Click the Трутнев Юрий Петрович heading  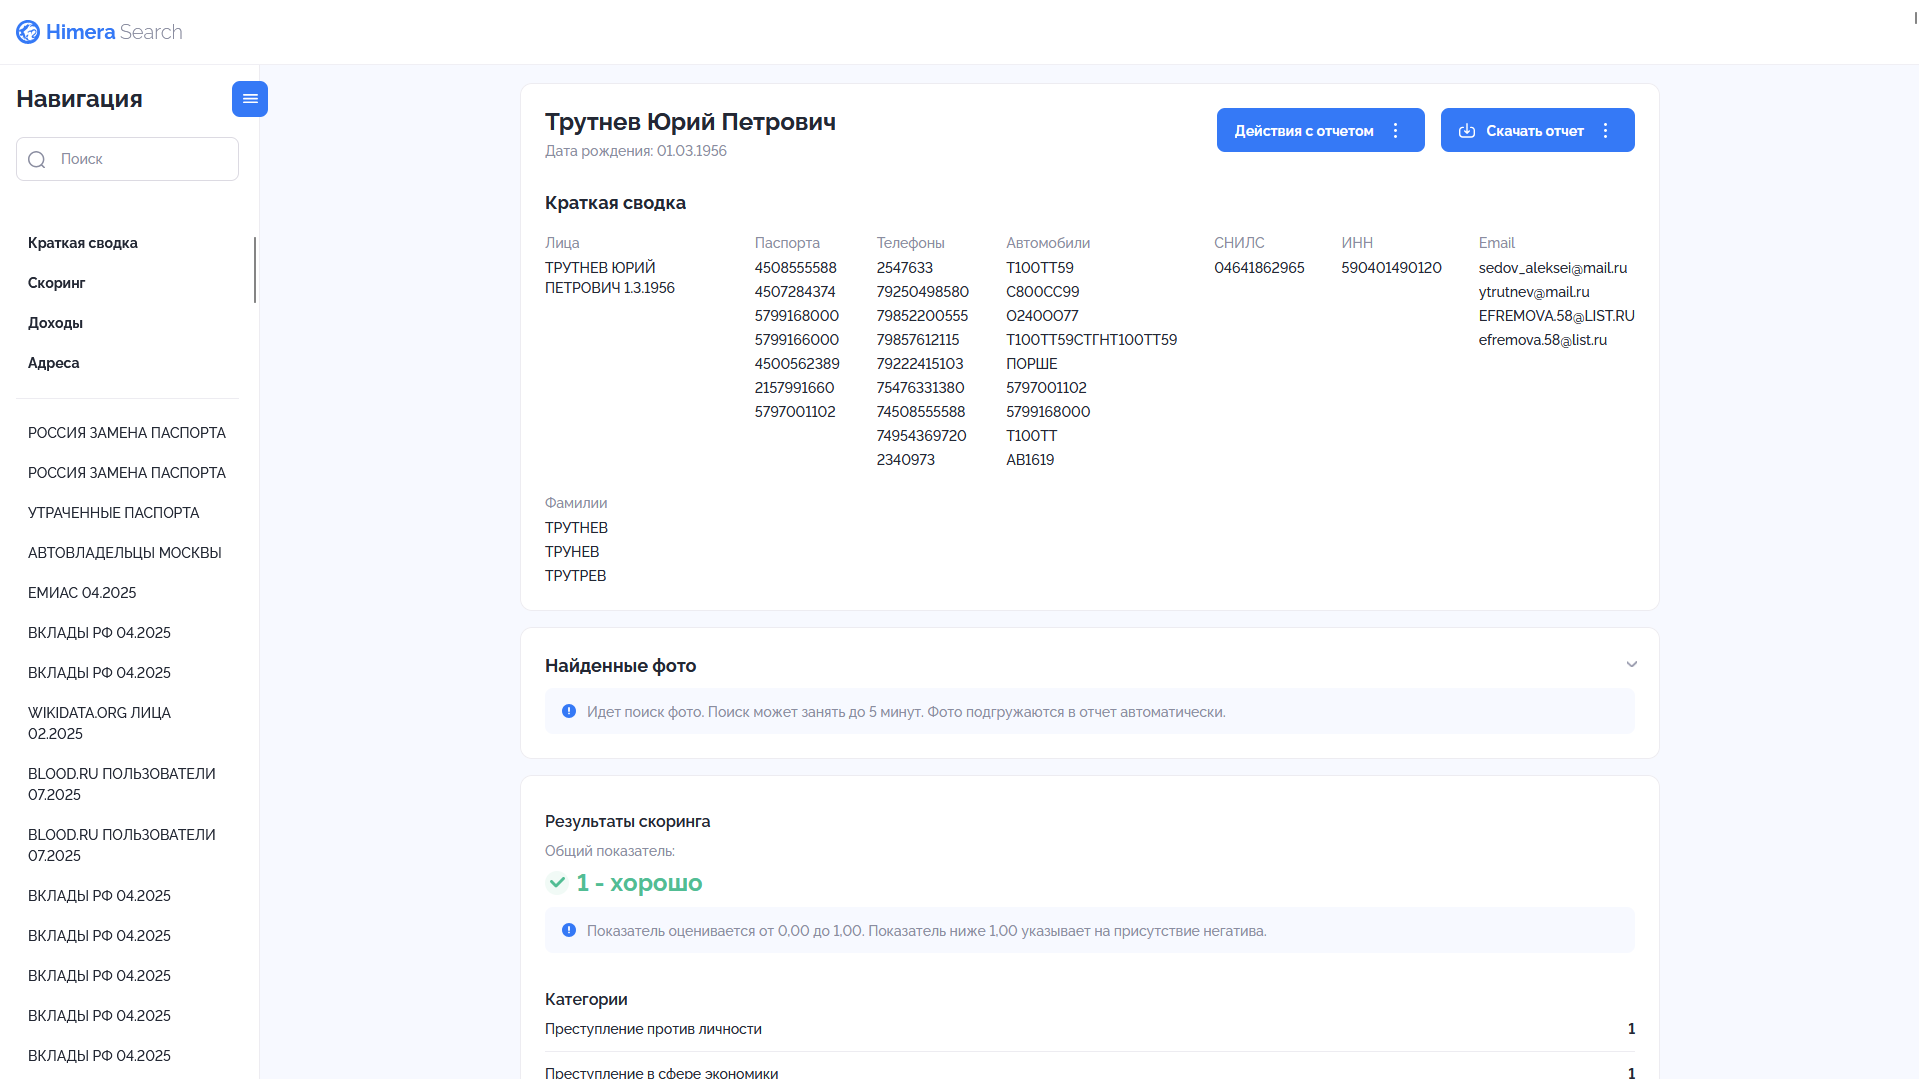pyautogui.click(x=690, y=122)
